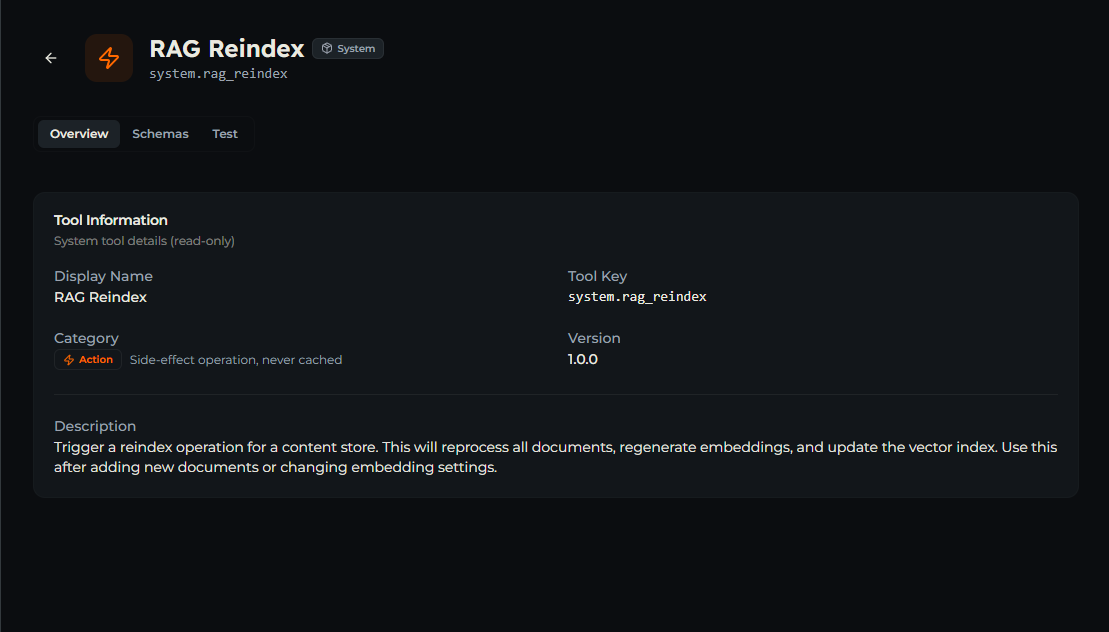Click the orange lightning bolt tool icon
The width and height of the screenshot is (1109, 632).
tap(109, 58)
